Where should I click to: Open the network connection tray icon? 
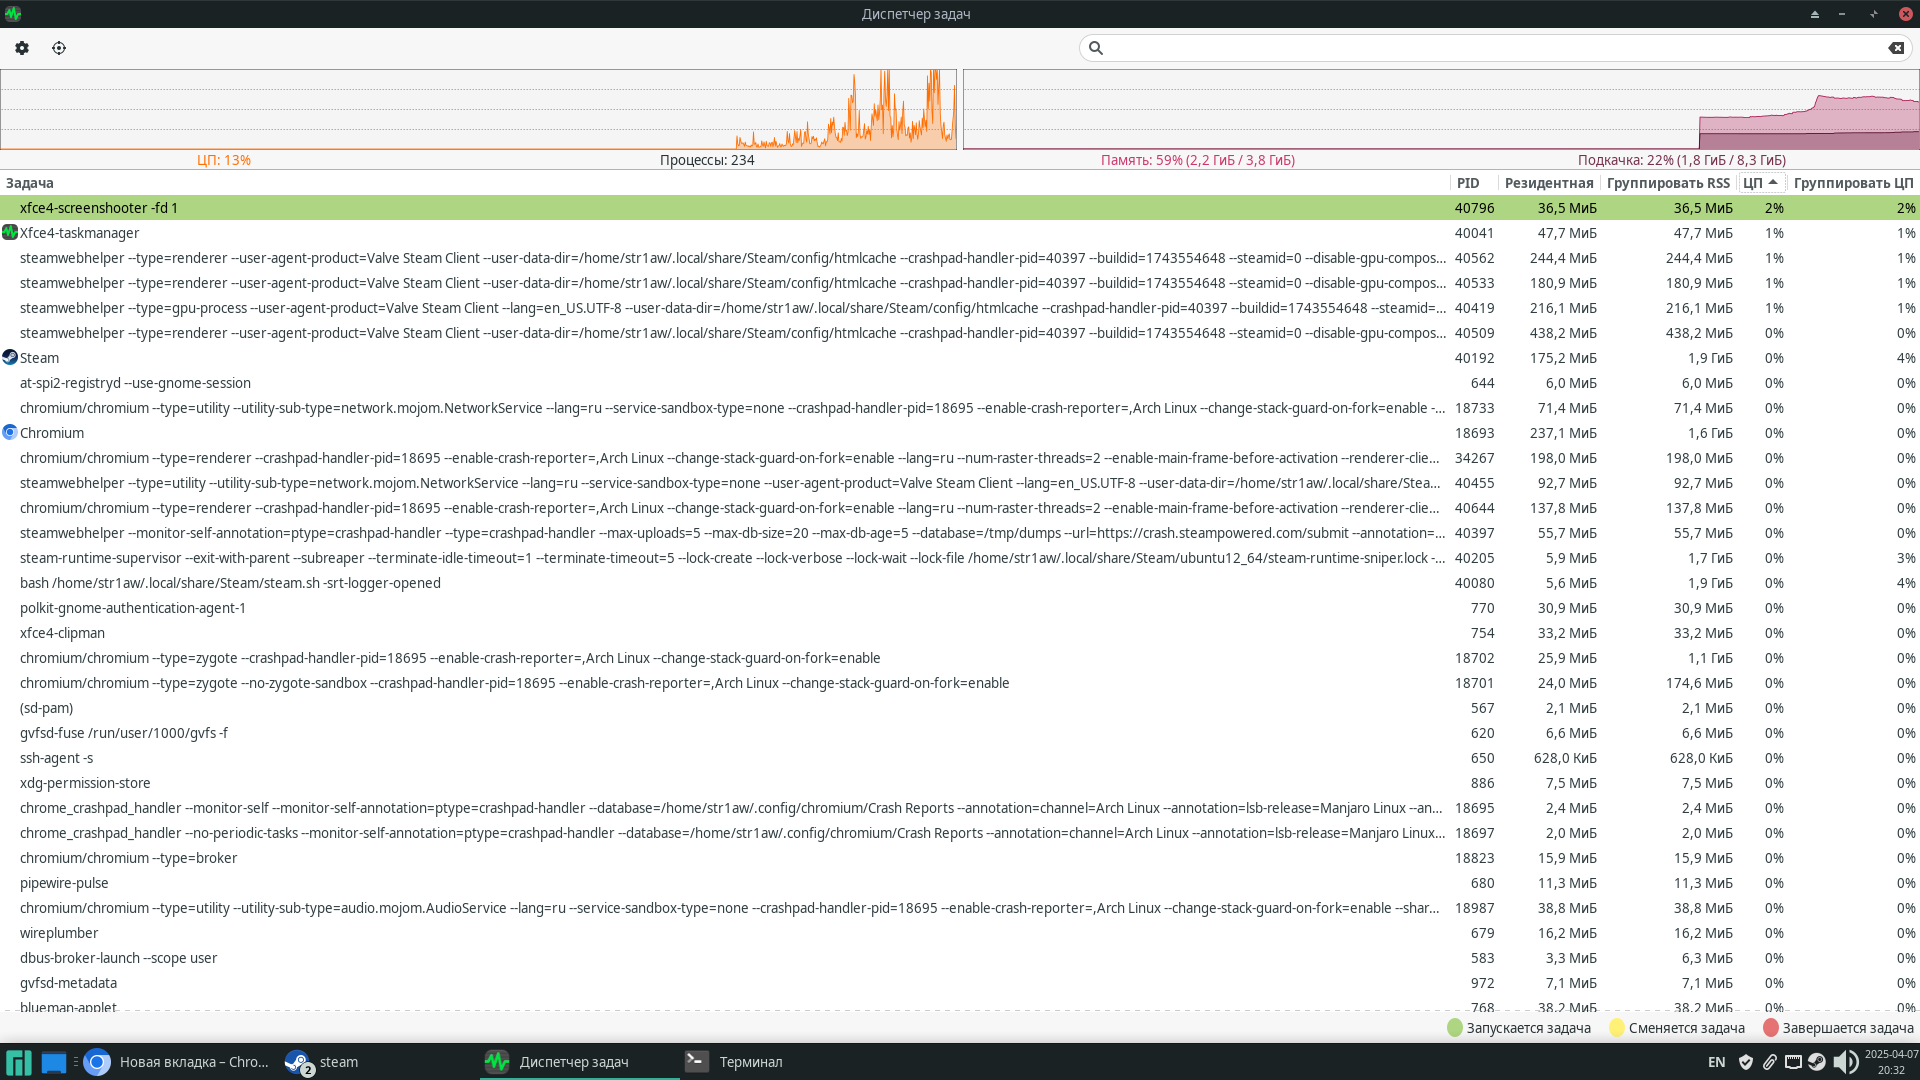1793,1062
